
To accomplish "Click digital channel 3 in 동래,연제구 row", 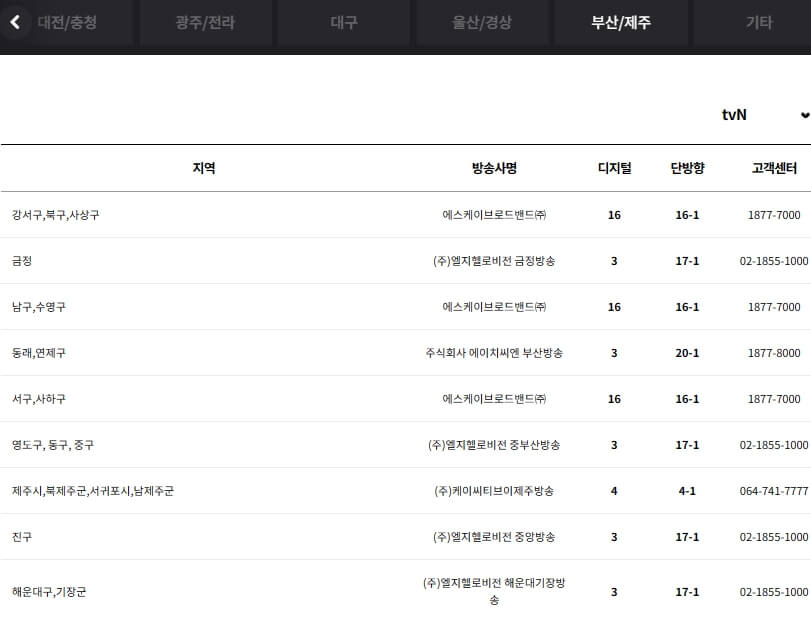I will (x=614, y=353).
